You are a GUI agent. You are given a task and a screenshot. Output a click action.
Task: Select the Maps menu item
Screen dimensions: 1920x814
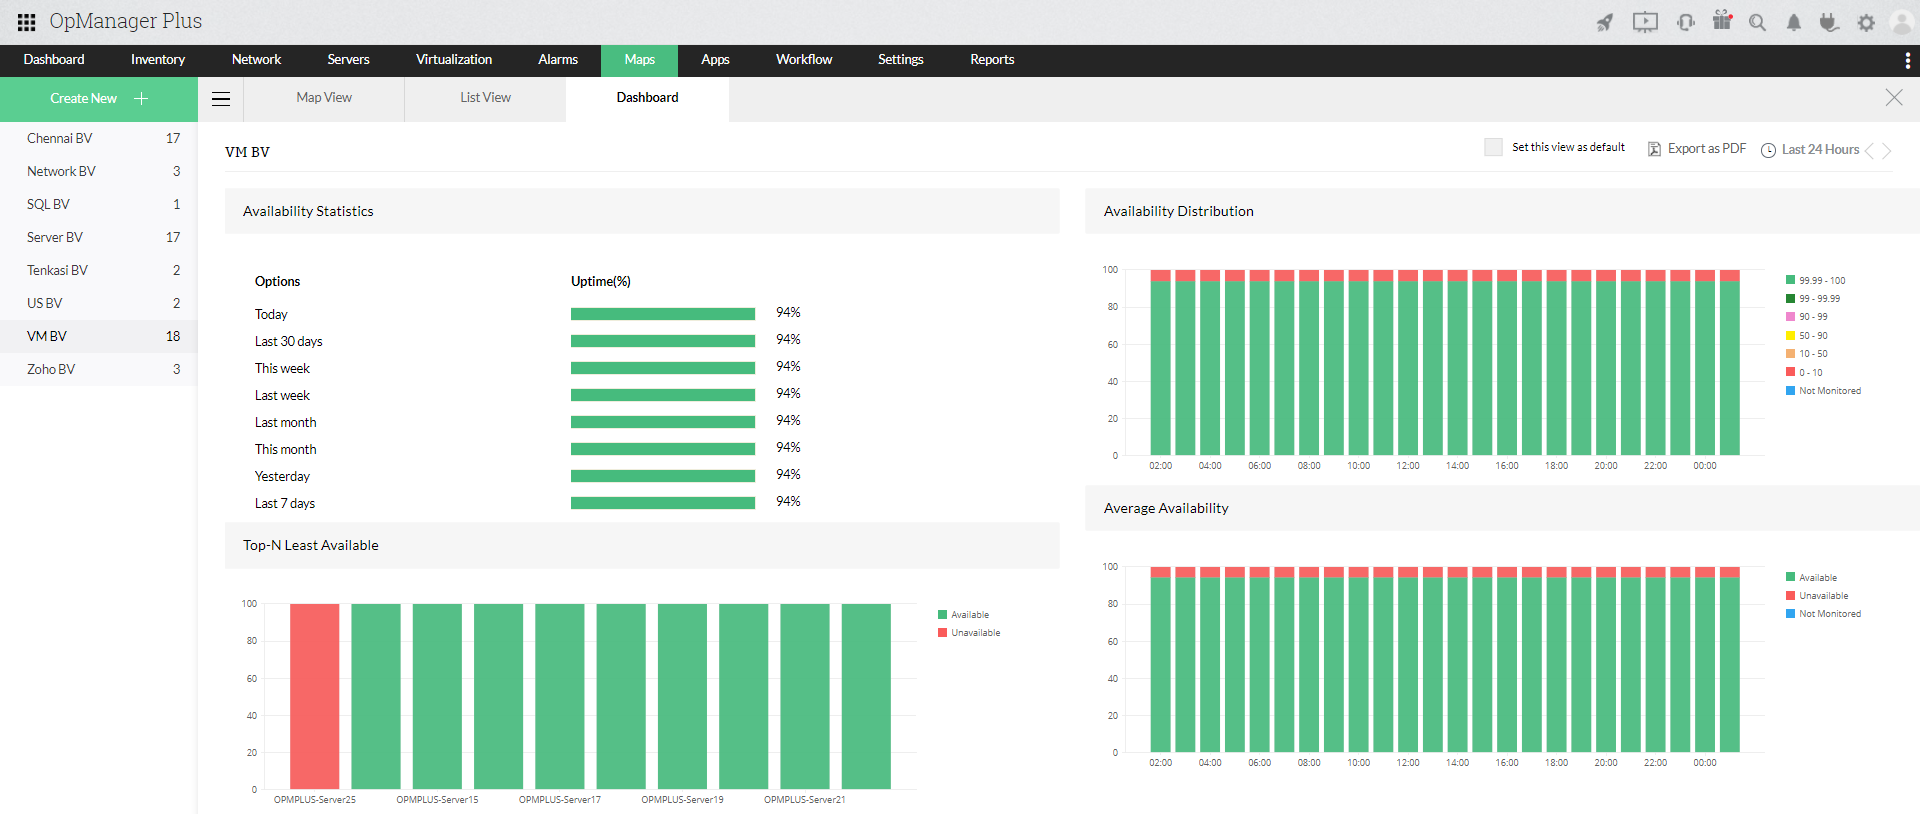pos(639,60)
